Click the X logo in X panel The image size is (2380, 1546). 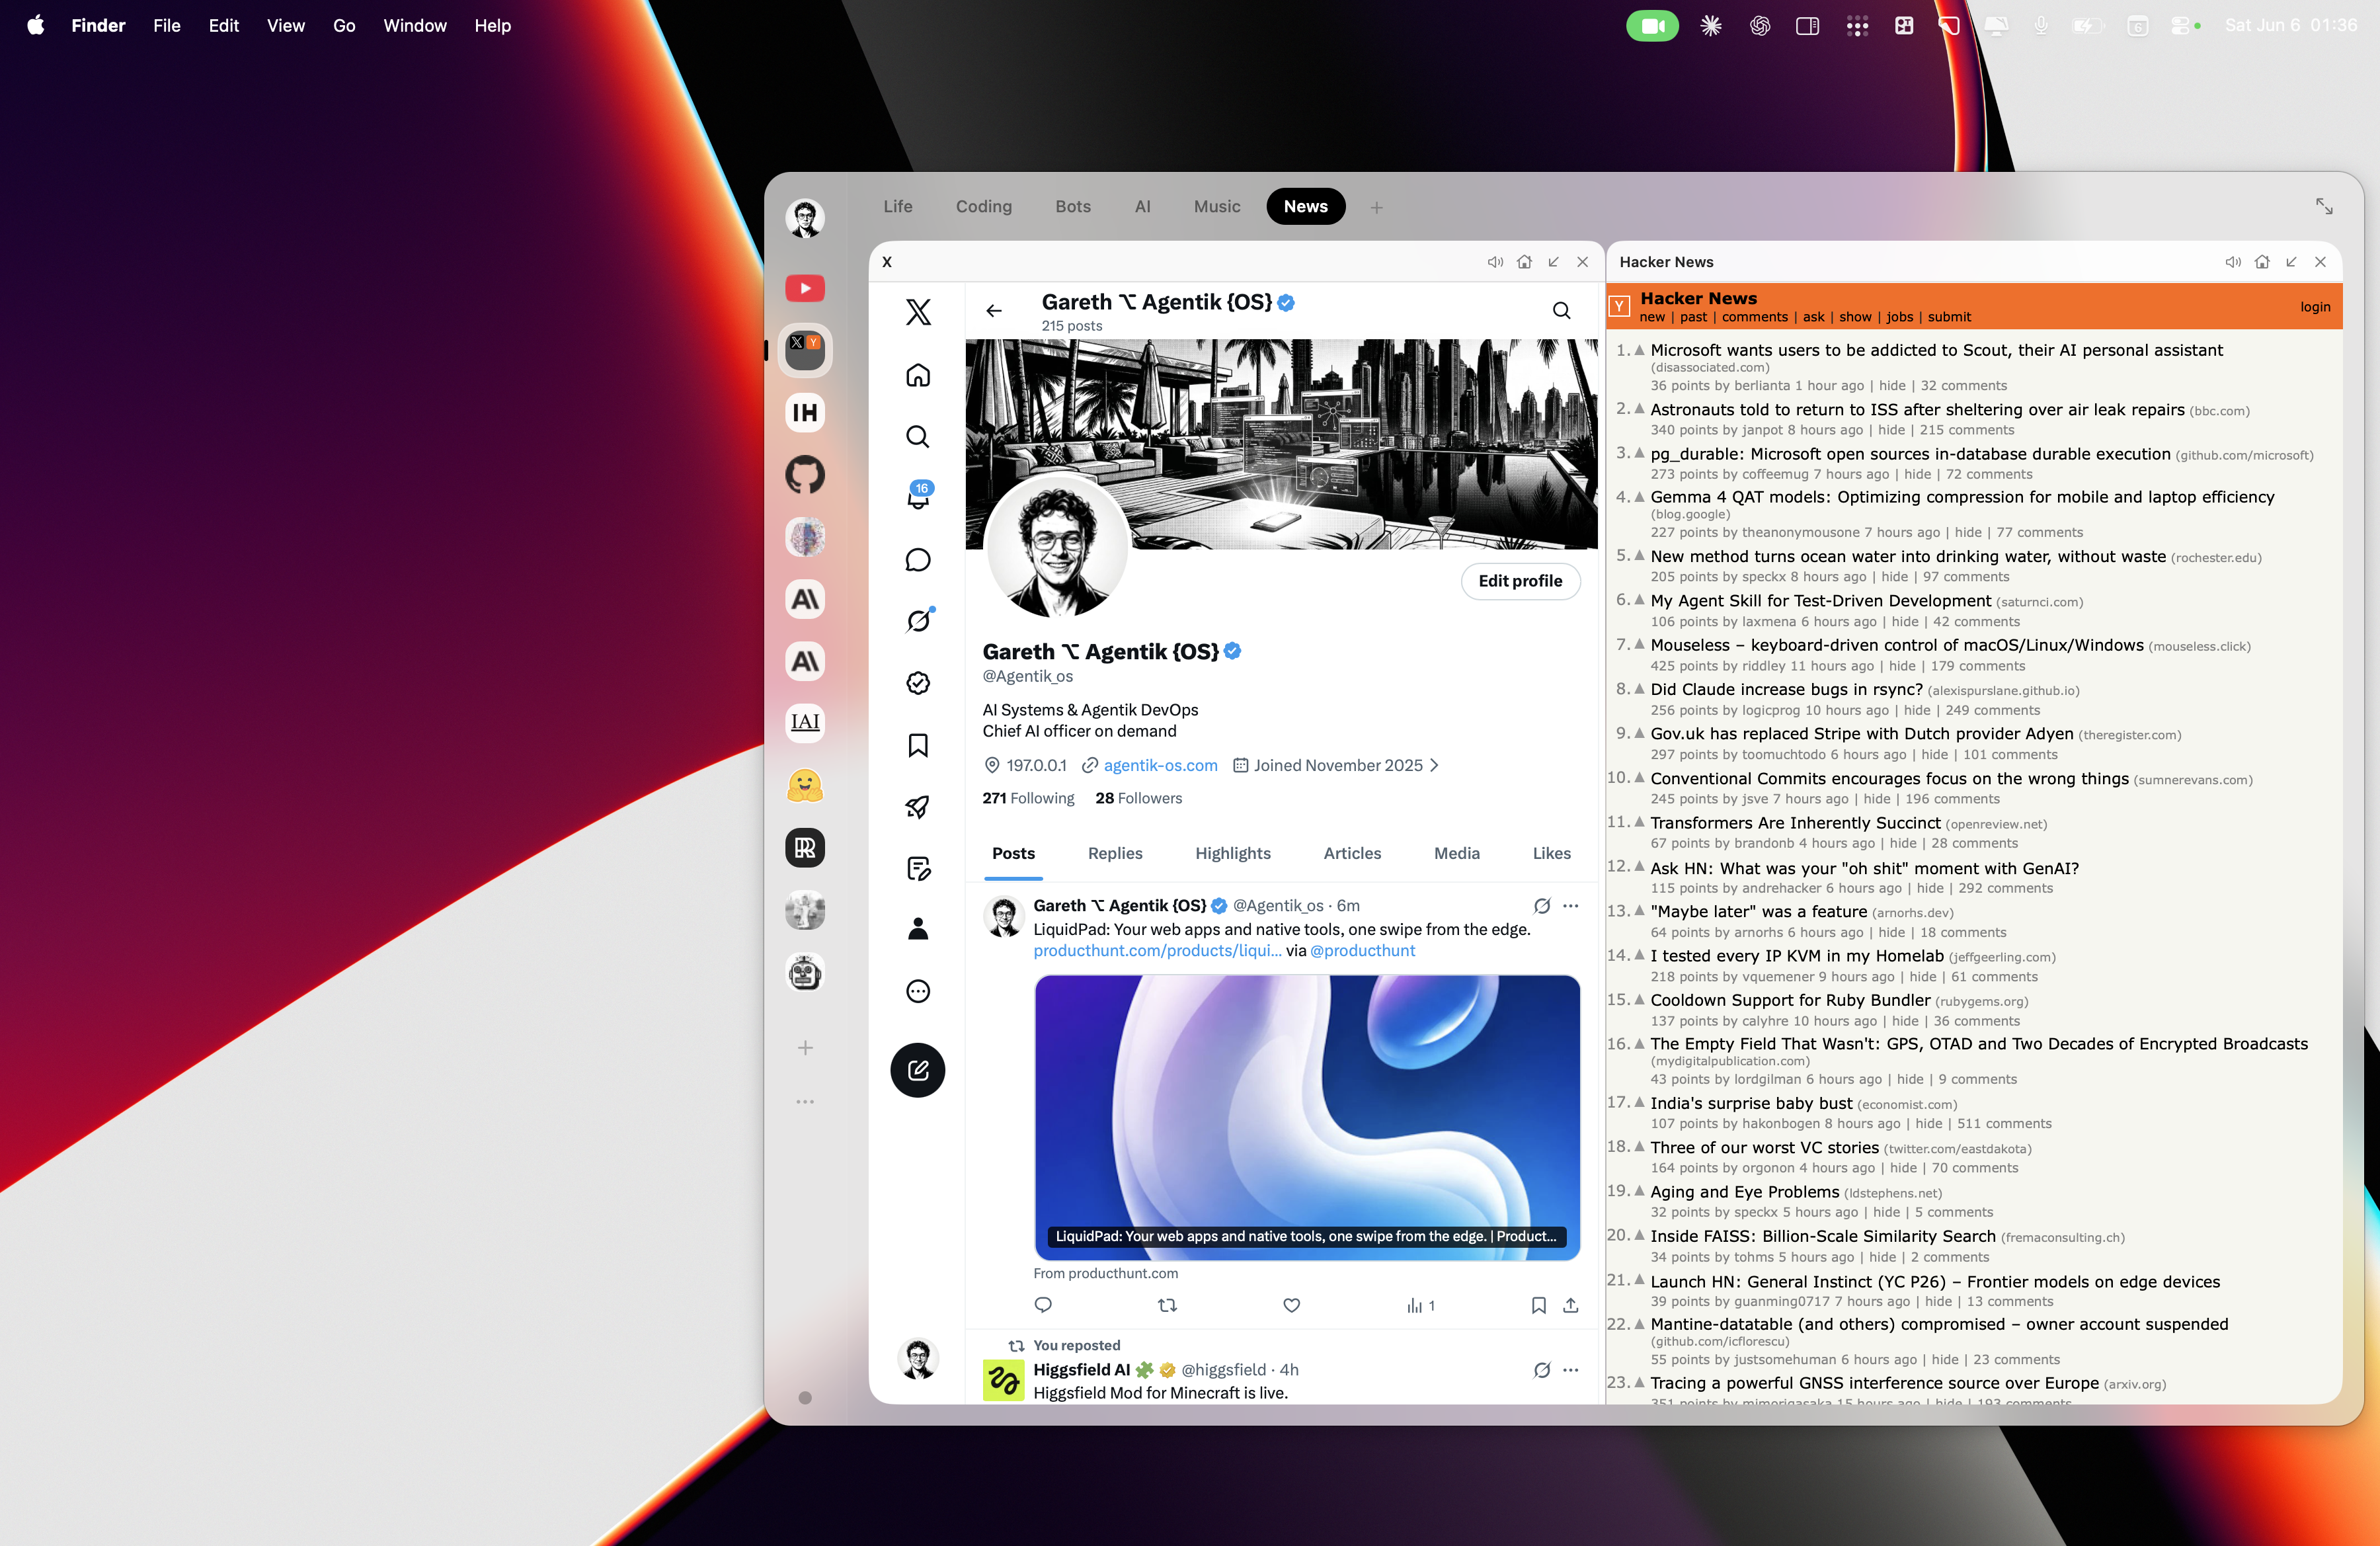[x=918, y=312]
